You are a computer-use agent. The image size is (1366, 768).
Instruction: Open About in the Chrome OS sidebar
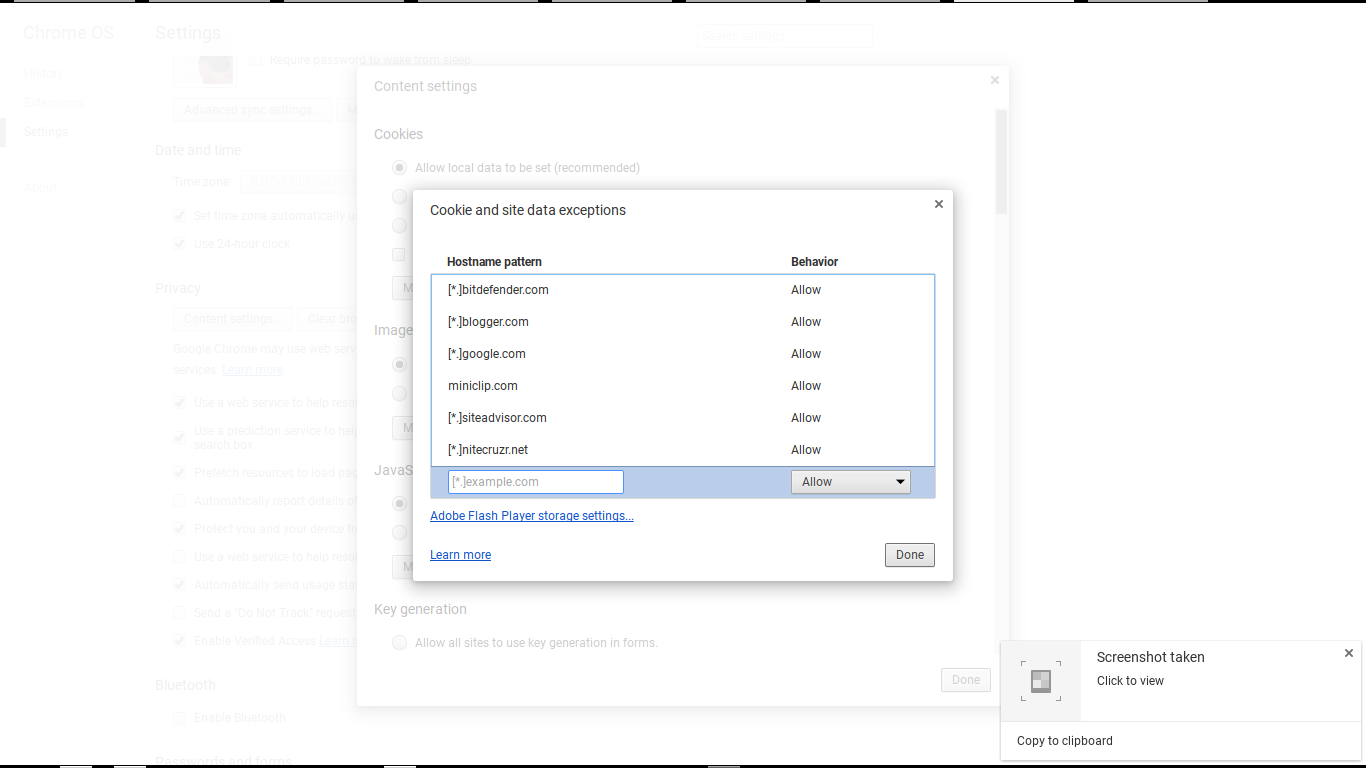click(x=40, y=188)
